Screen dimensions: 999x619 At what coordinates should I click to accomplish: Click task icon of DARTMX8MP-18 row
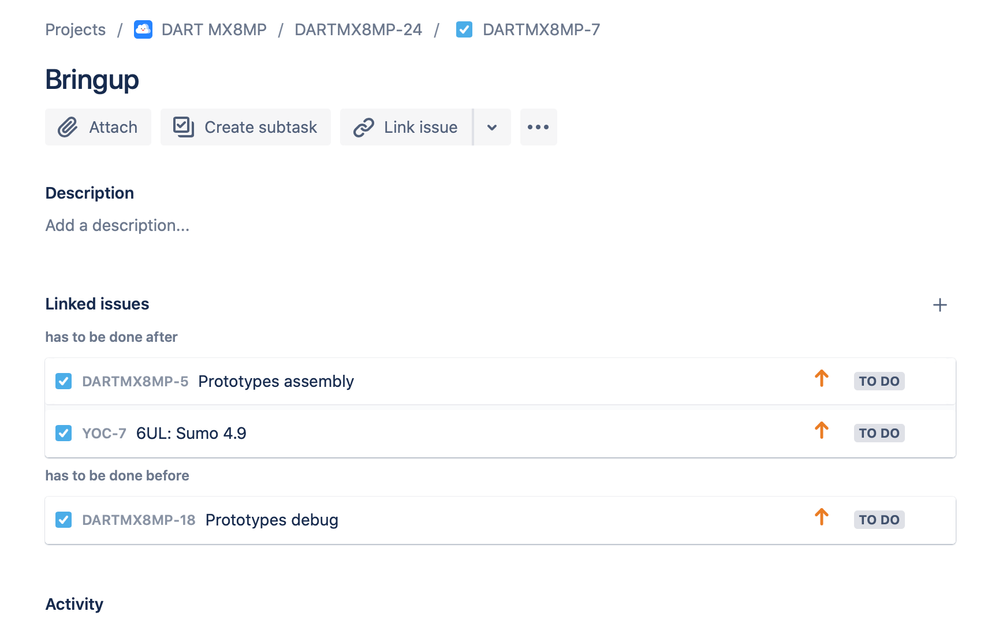(x=64, y=520)
